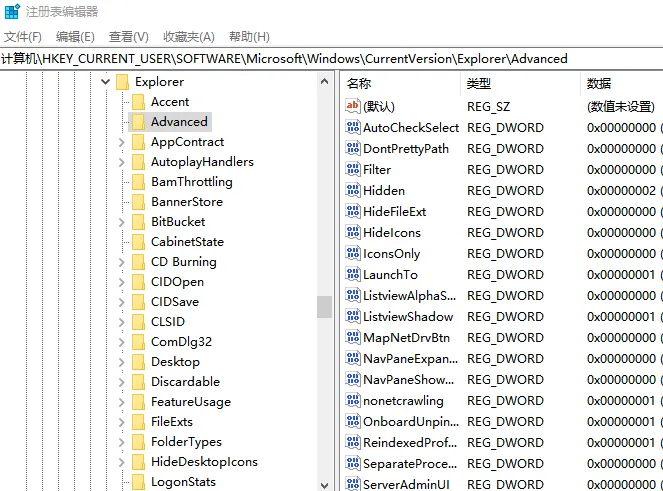The height and width of the screenshot is (491, 663).
Task: Expand the FolderTypes key
Action: point(122,442)
